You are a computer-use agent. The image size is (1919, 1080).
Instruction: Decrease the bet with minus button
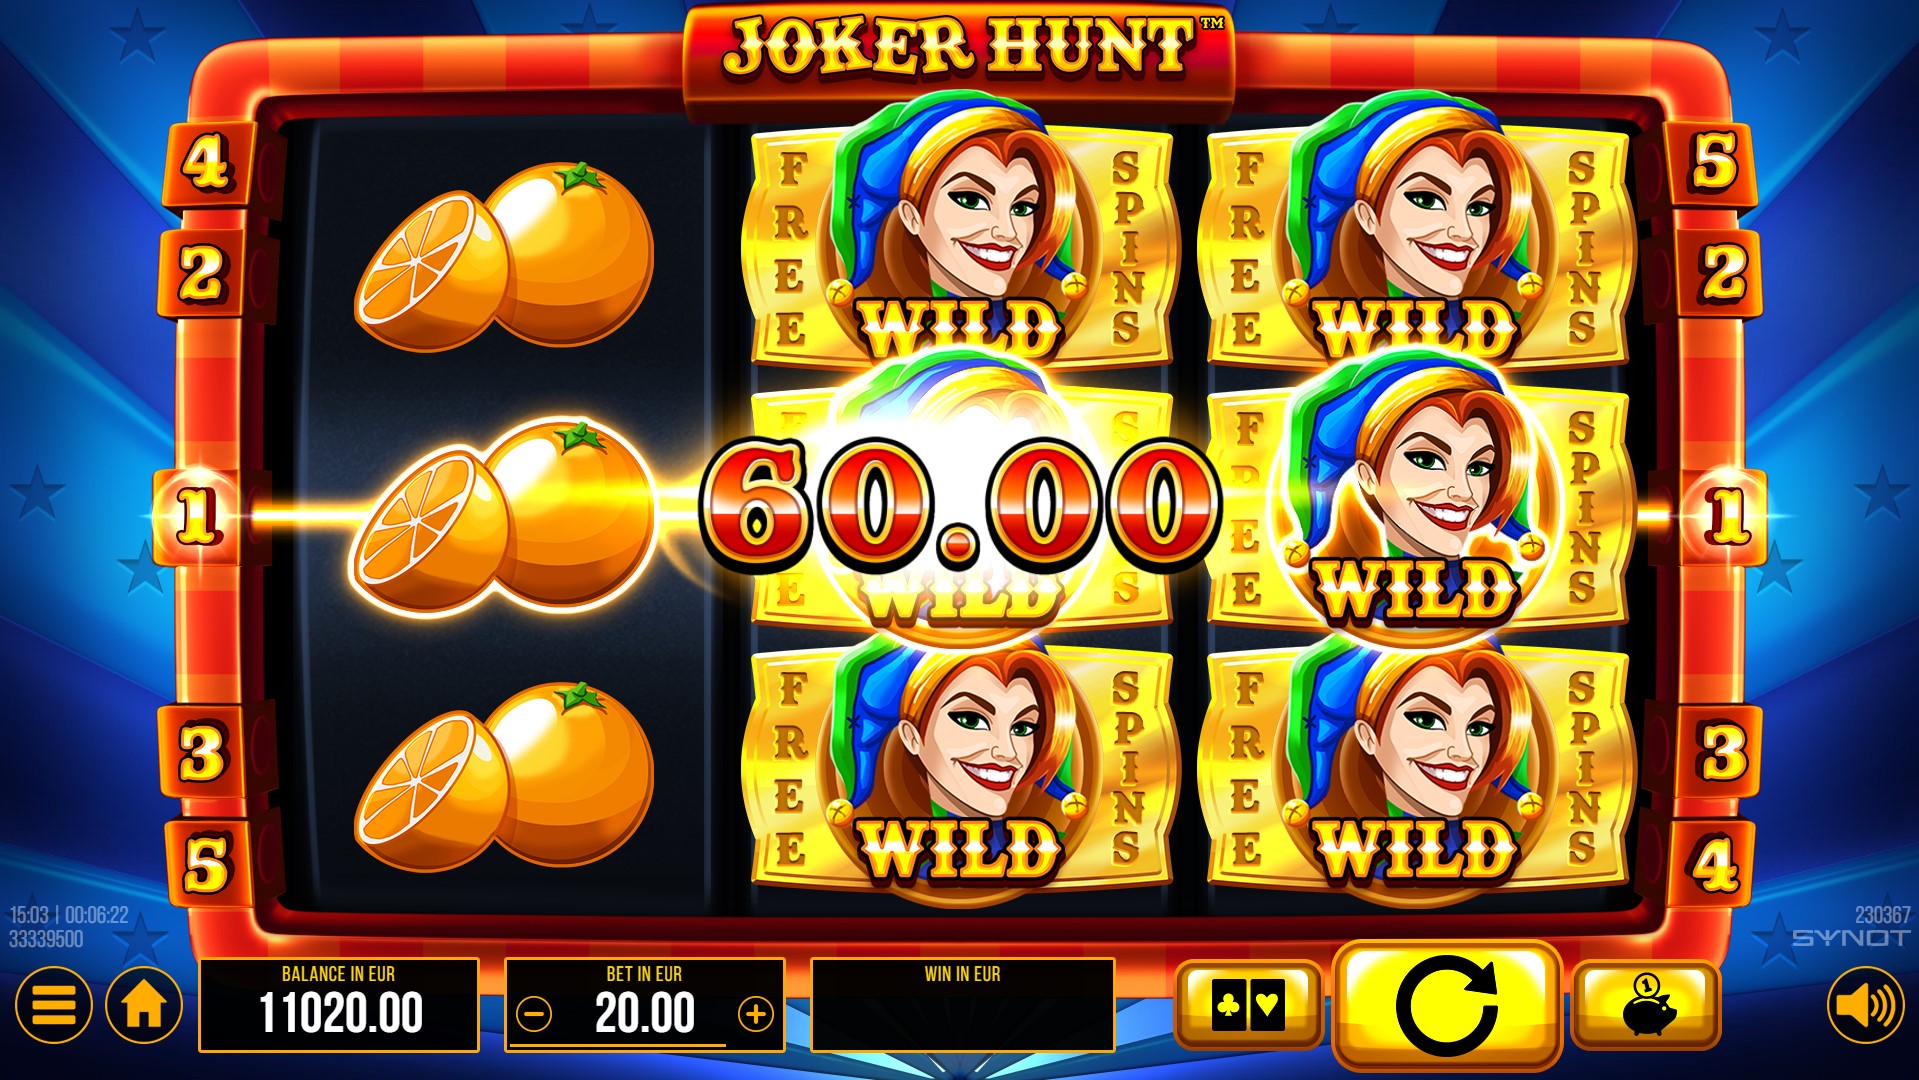534,1015
